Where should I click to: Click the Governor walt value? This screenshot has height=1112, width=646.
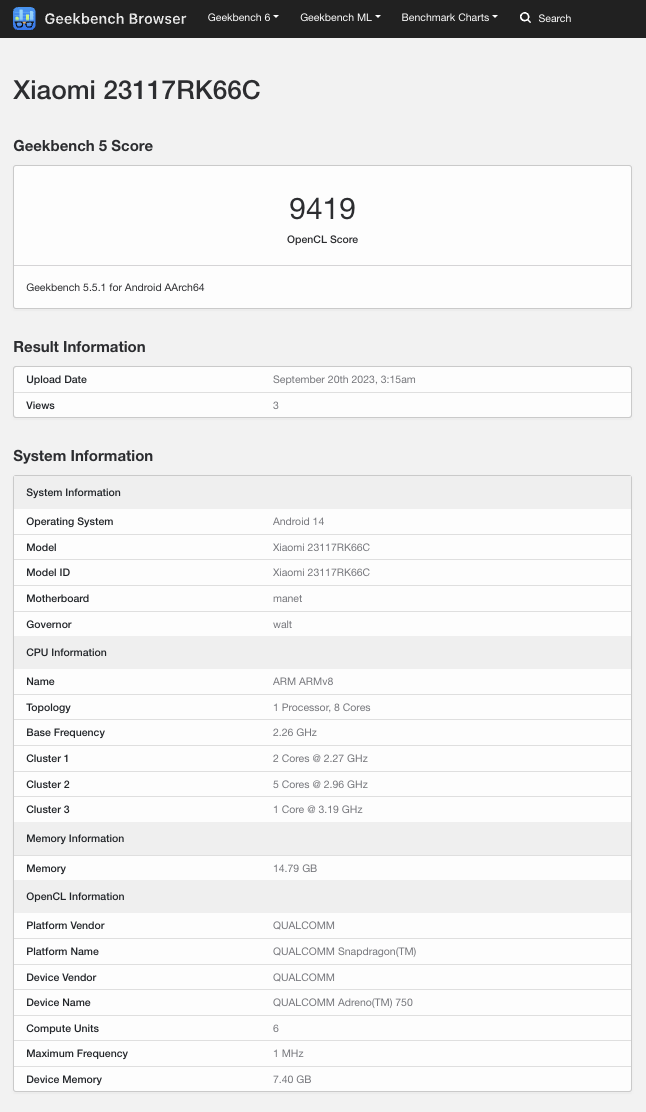coord(282,624)
